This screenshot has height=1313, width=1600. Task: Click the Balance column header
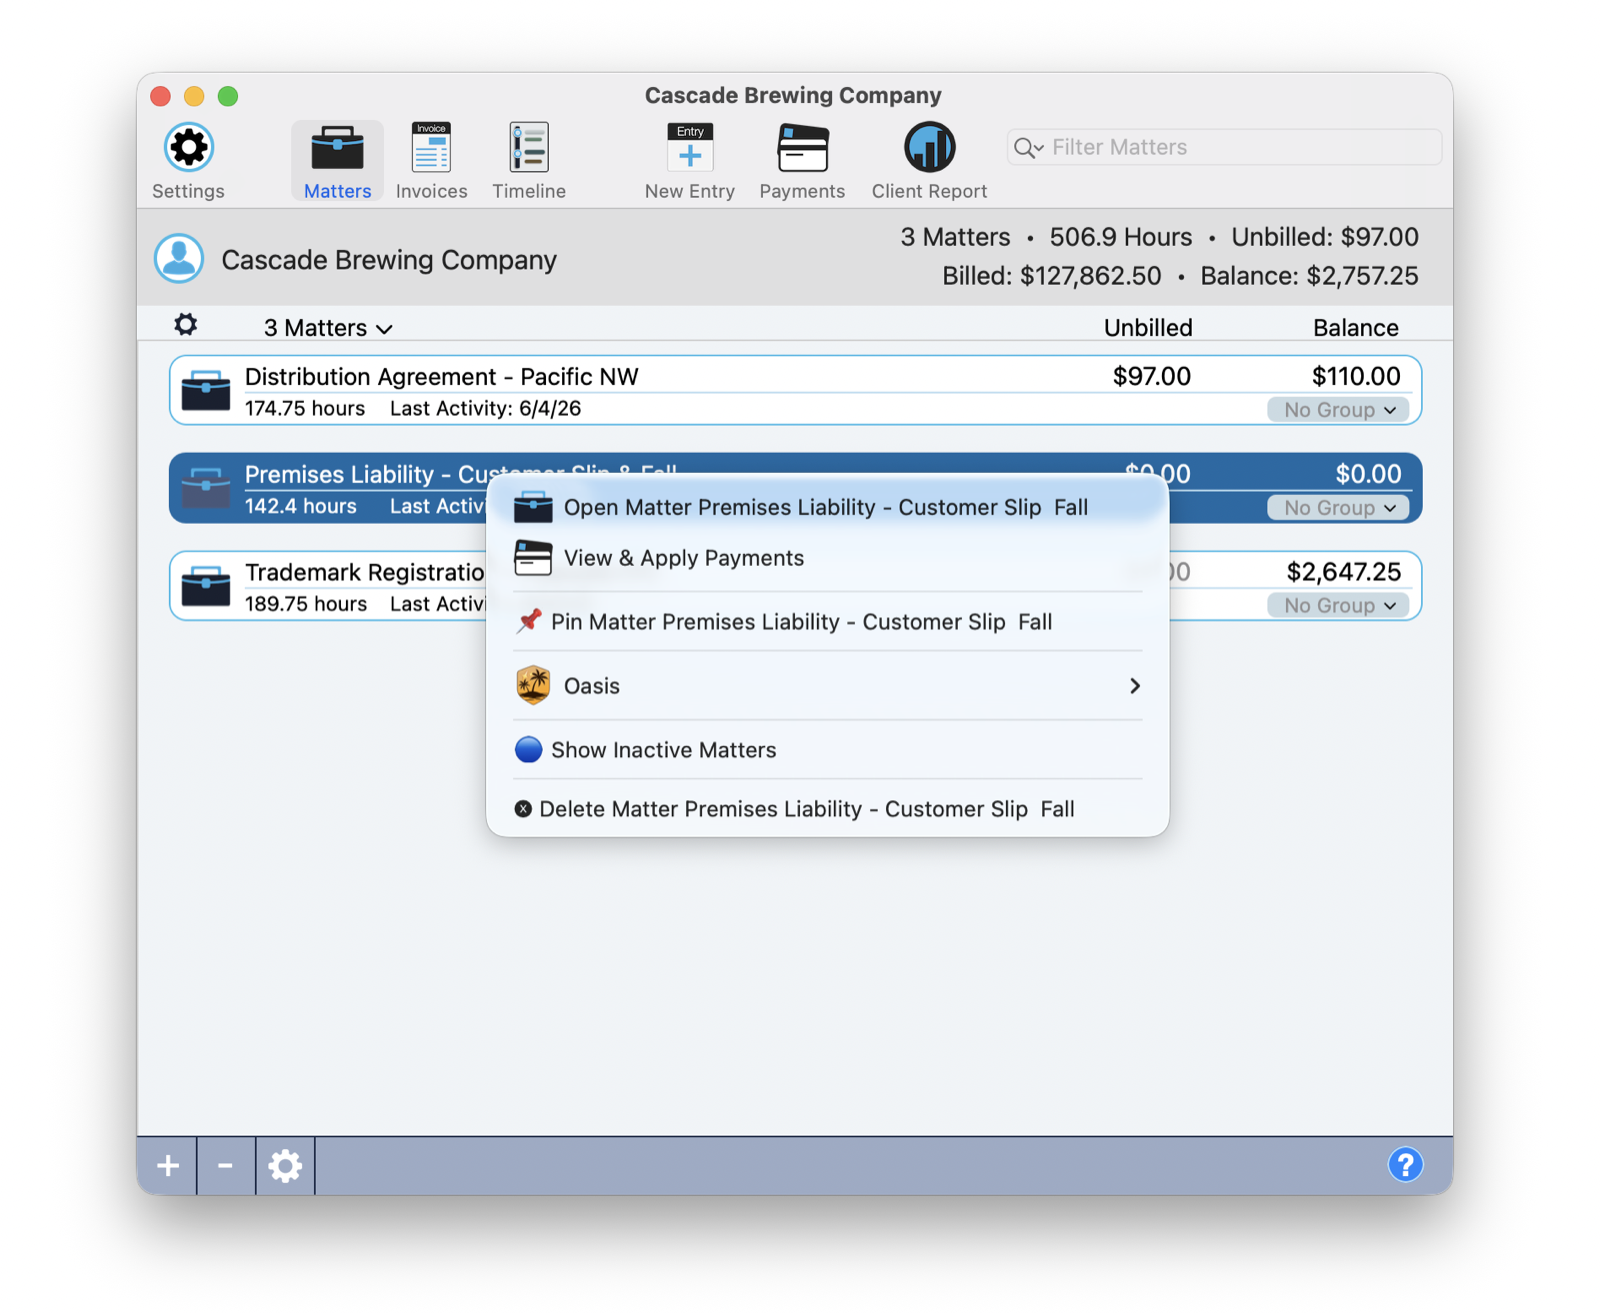tap(1355, 328)
